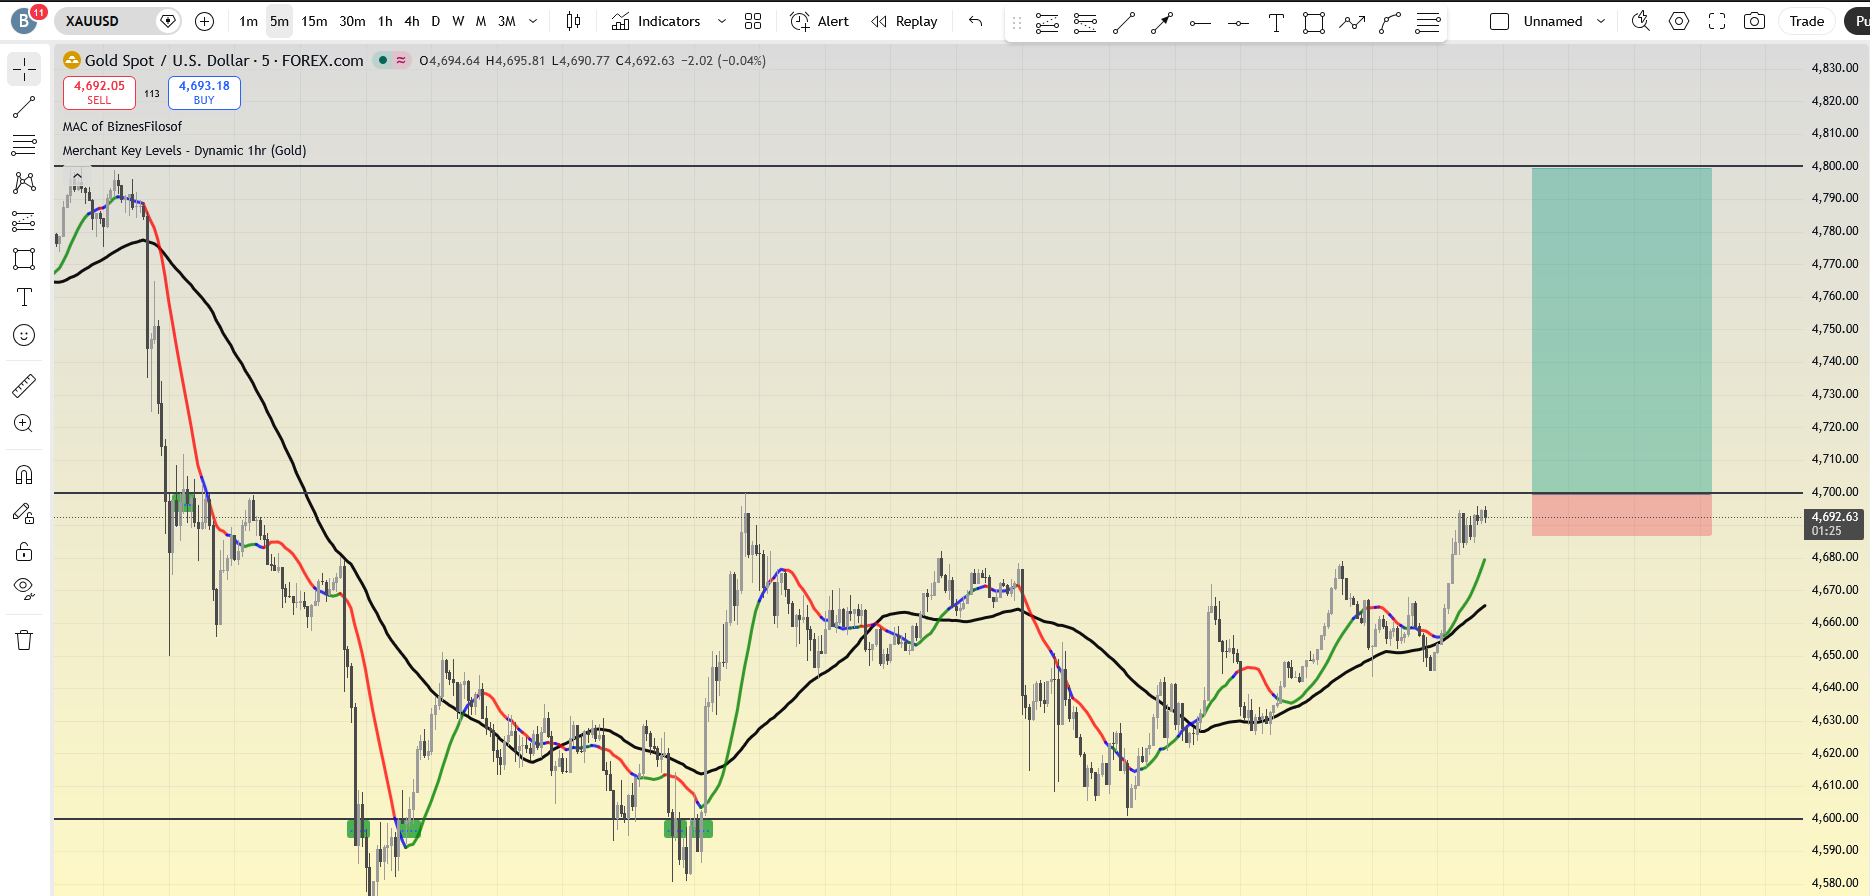Select the text tool in left sidebar
1870x896 pixels.
point(24,297)
